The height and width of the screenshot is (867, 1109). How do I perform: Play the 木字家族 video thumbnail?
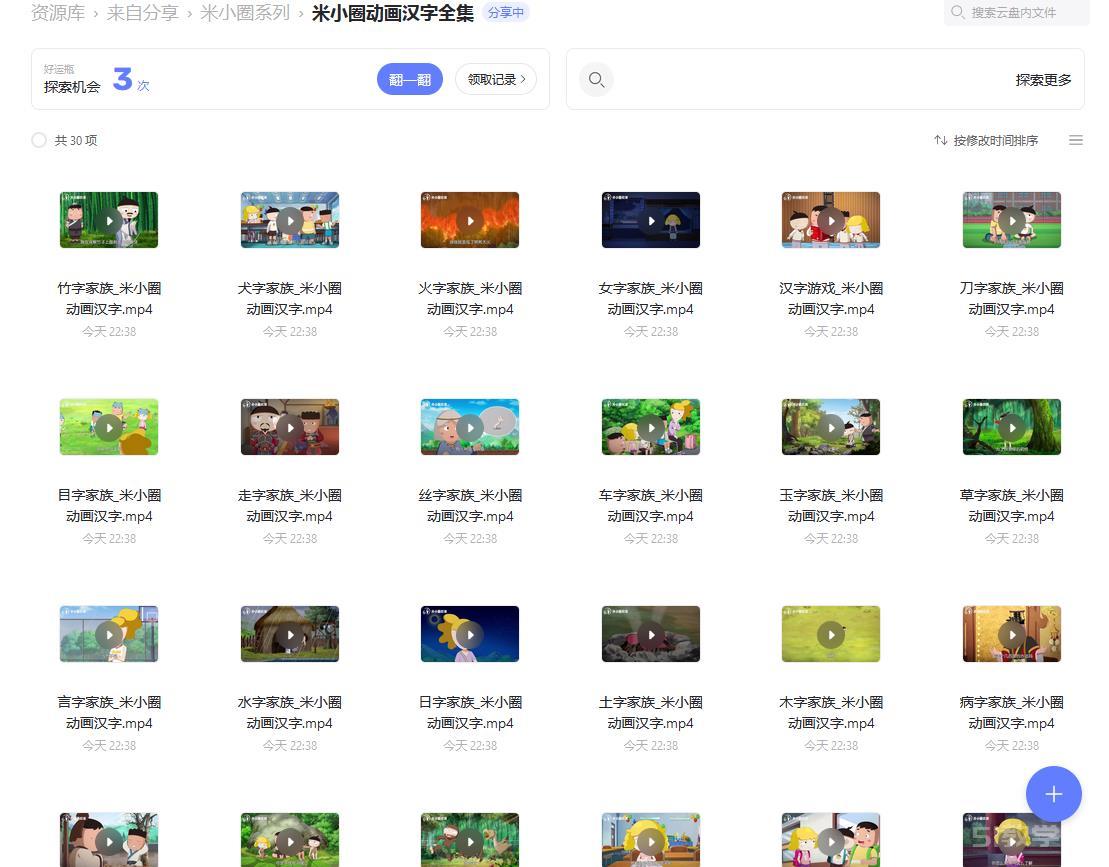pyautogui.click(x=830, y=634)
